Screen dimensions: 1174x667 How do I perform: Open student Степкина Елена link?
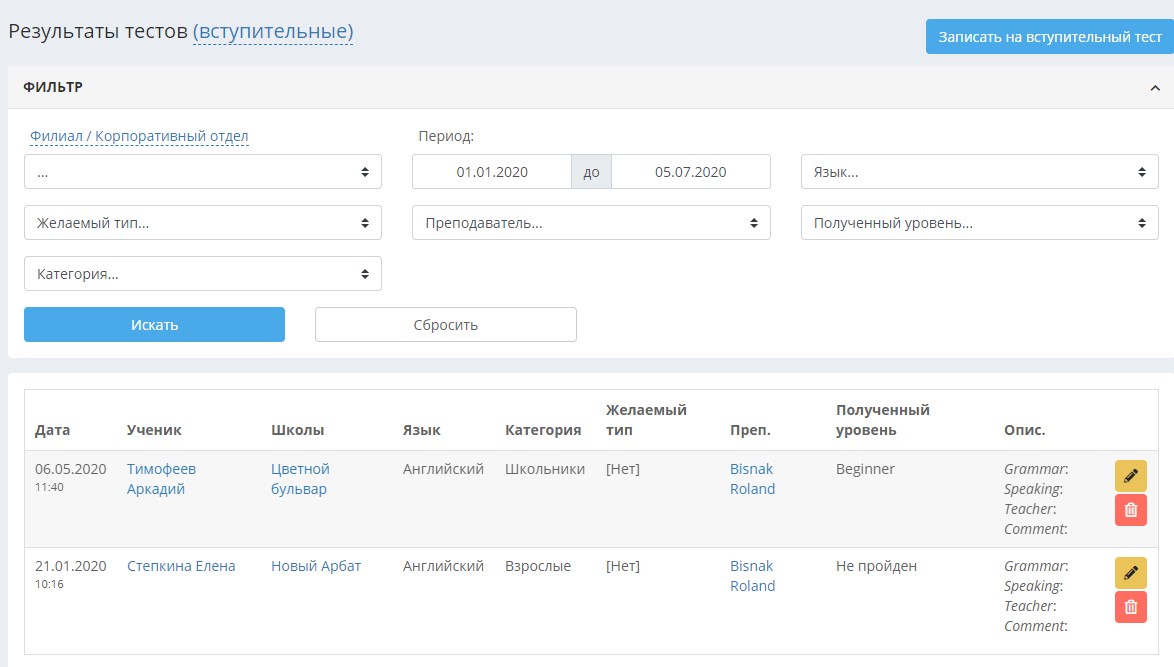tap(181, 566)
